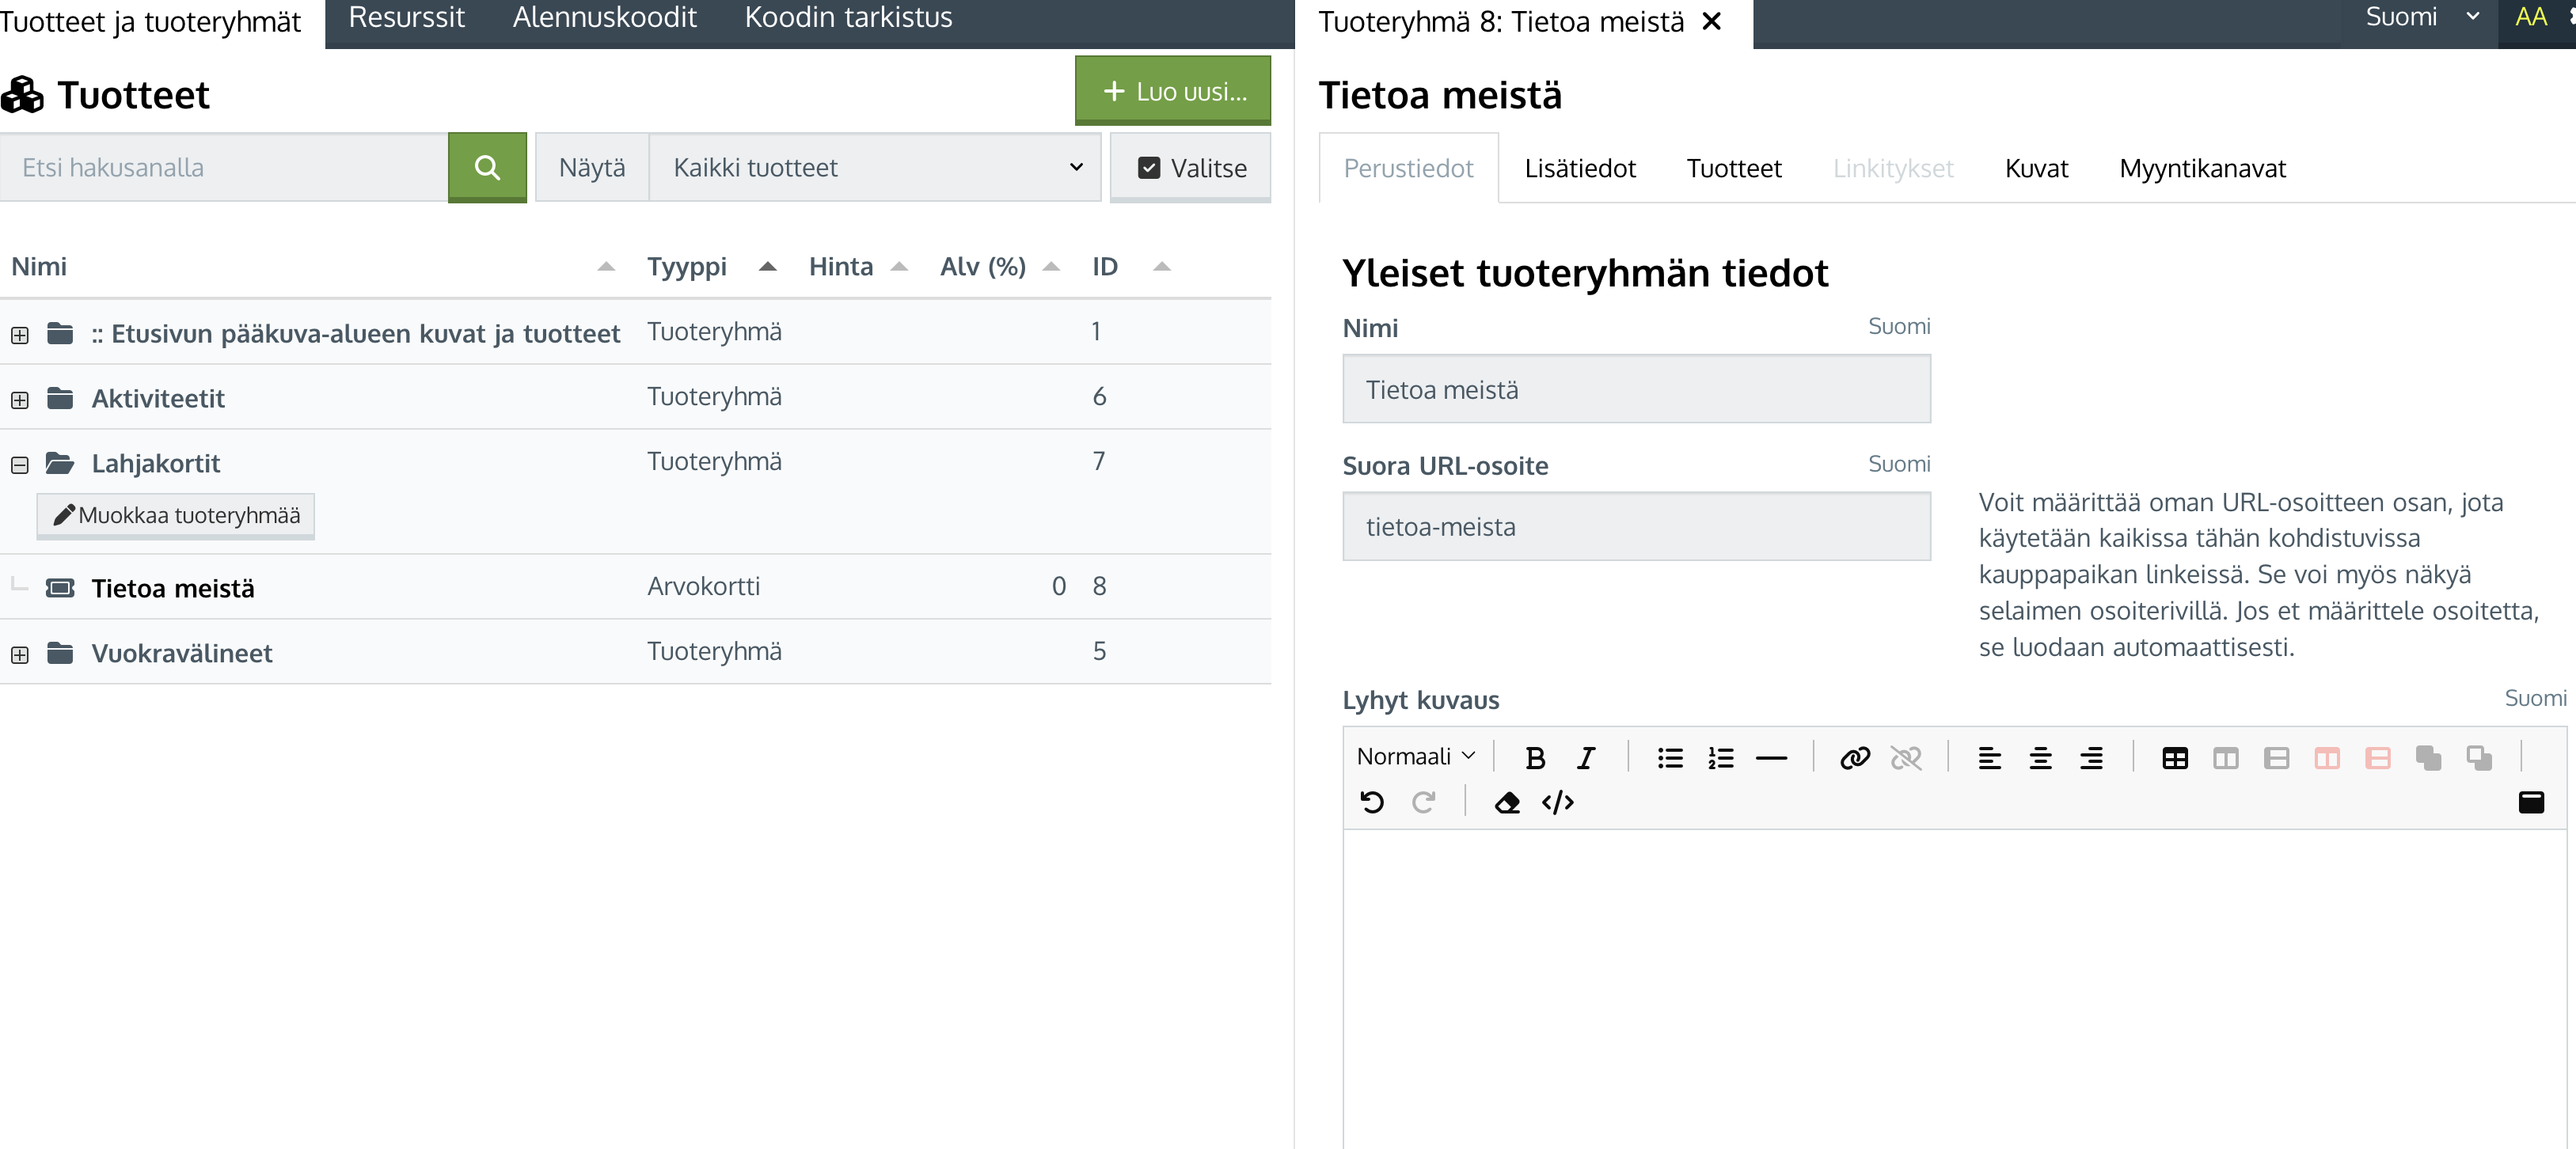This screenshot has height=1149, width=2576.
Task: Click the split cells icon
Action: (x=2479, y=758)
